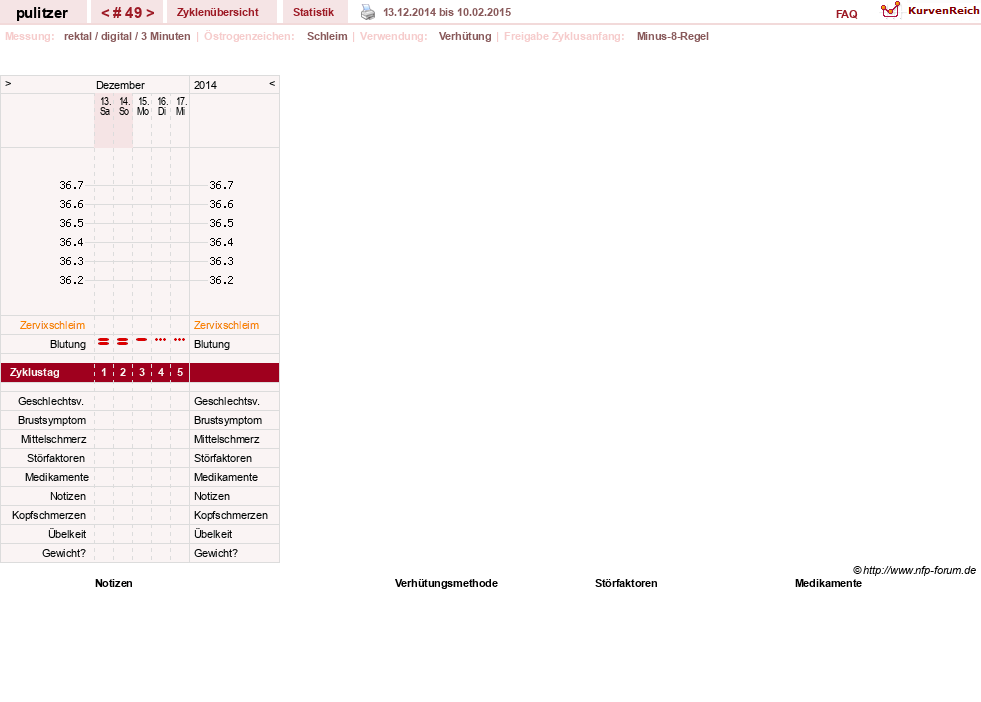Screen dimensions: 981x702
Task: Click the bold Notizen heading below the table
Action: pos(114,583)
